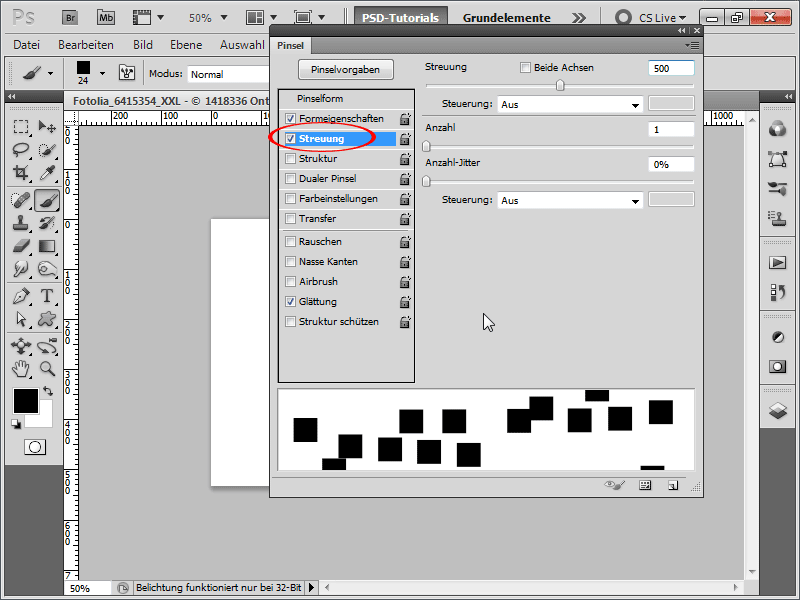
Task: Enable the Dualer Pinsel checkbox
Action: point(290,179)
